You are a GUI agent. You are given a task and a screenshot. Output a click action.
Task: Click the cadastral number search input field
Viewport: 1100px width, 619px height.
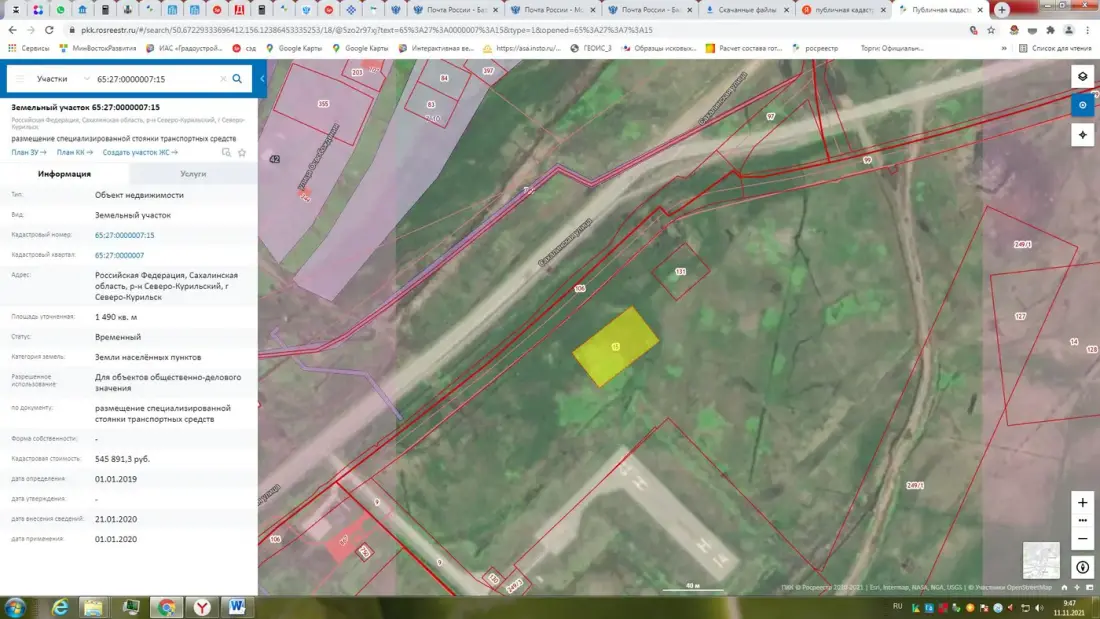click(x=156, y=79)
